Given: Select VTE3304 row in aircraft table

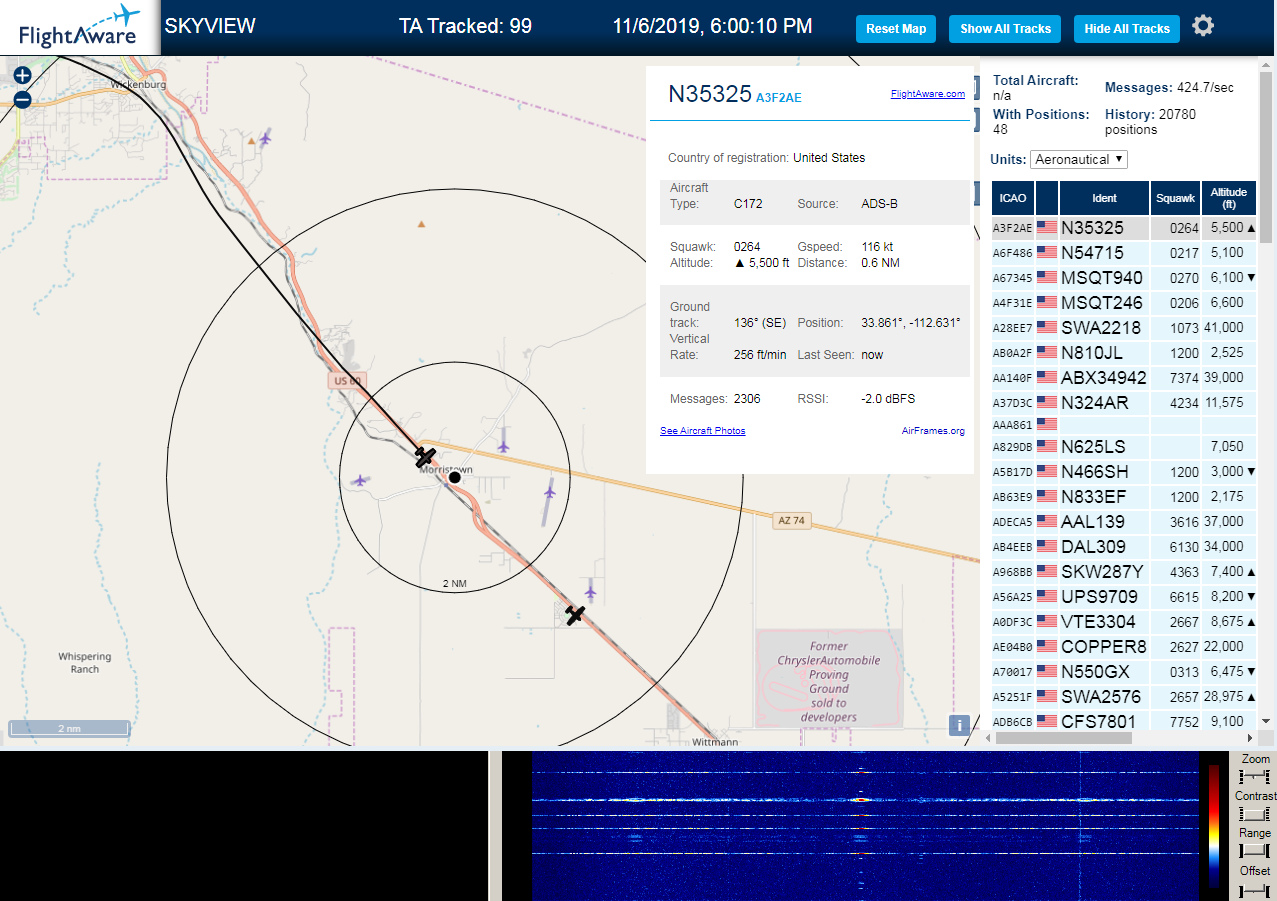Looking at the screenshot, I should coord(1124,621).
